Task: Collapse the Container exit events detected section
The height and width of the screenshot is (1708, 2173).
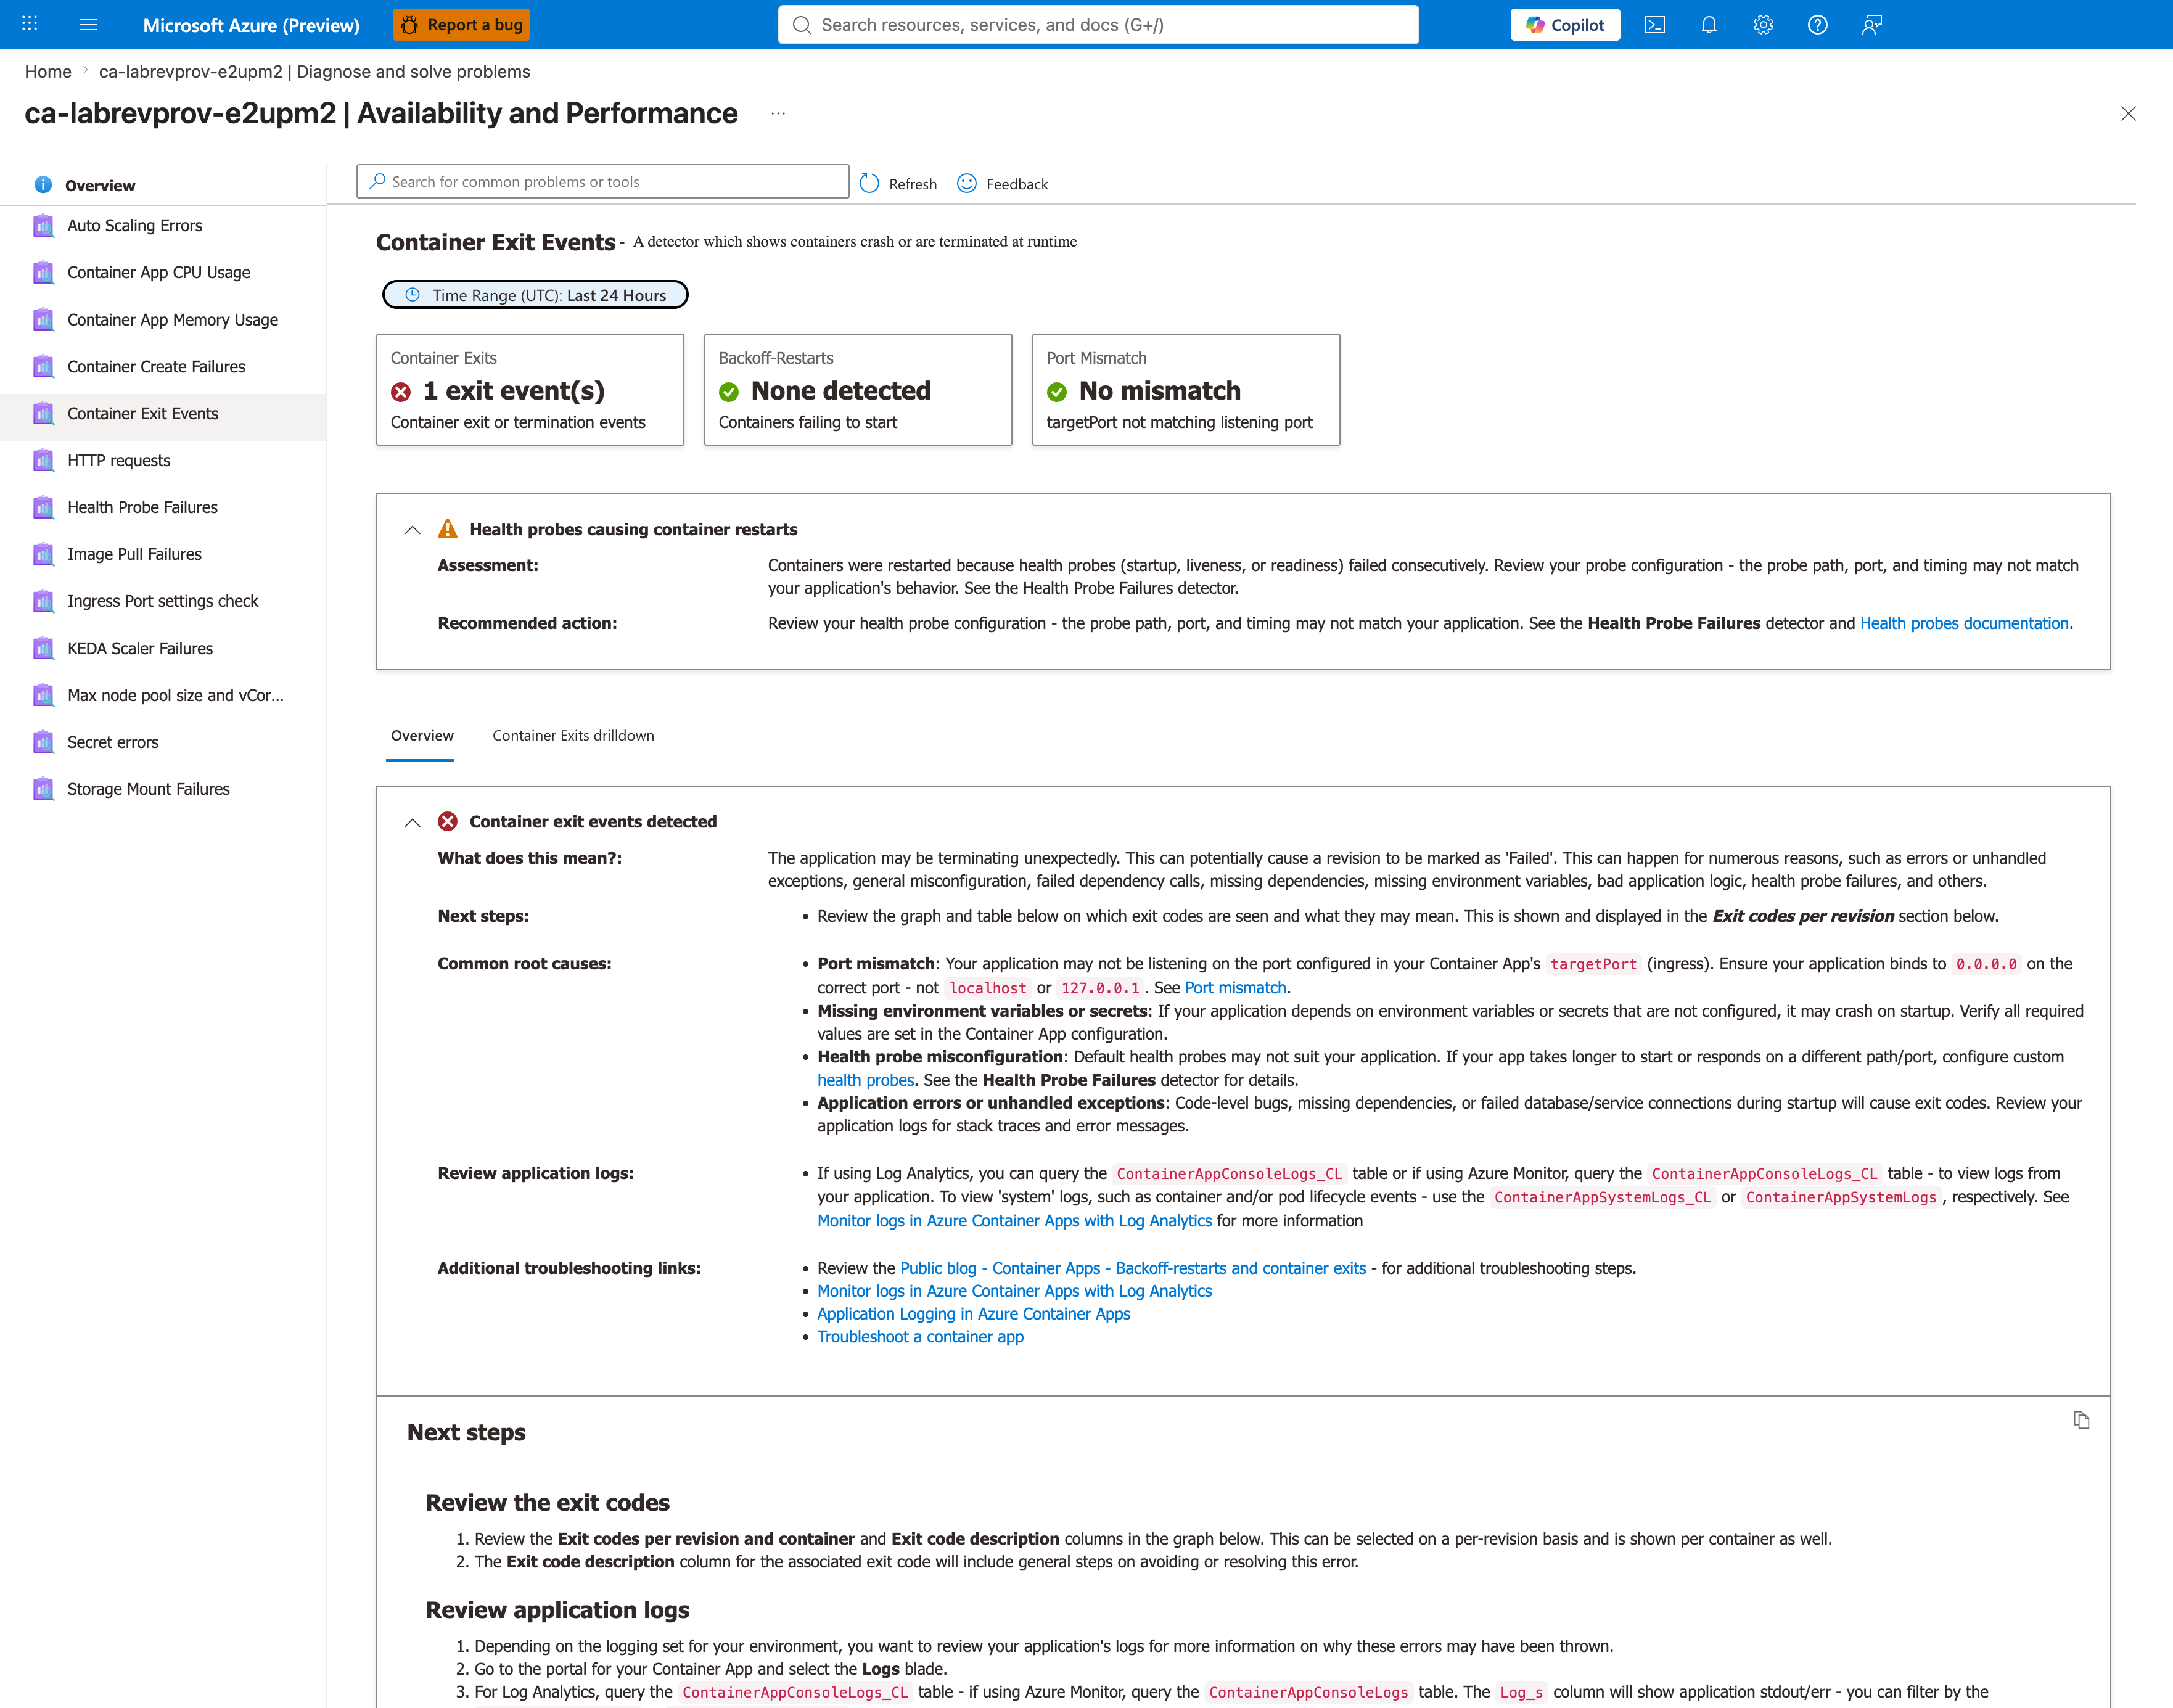Action: pos(412,822)
